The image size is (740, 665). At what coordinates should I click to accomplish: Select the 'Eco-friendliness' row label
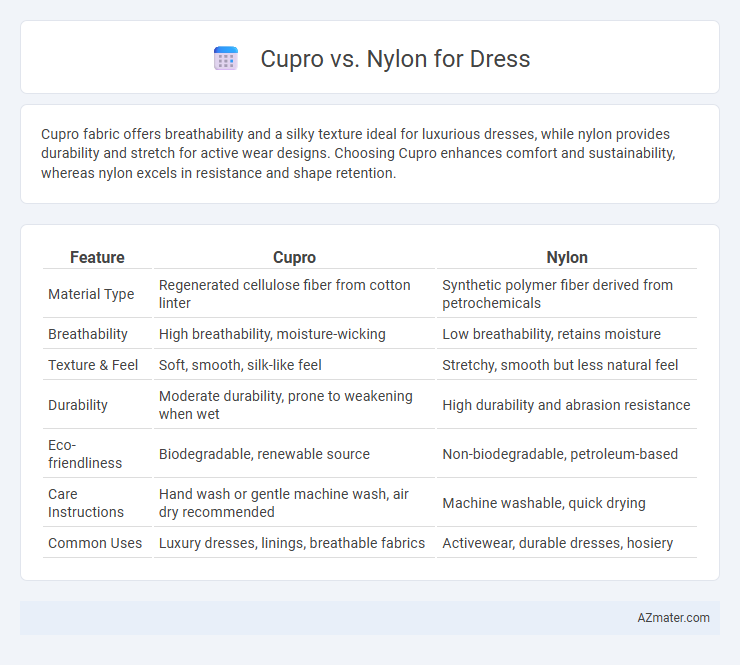[85, 454]
